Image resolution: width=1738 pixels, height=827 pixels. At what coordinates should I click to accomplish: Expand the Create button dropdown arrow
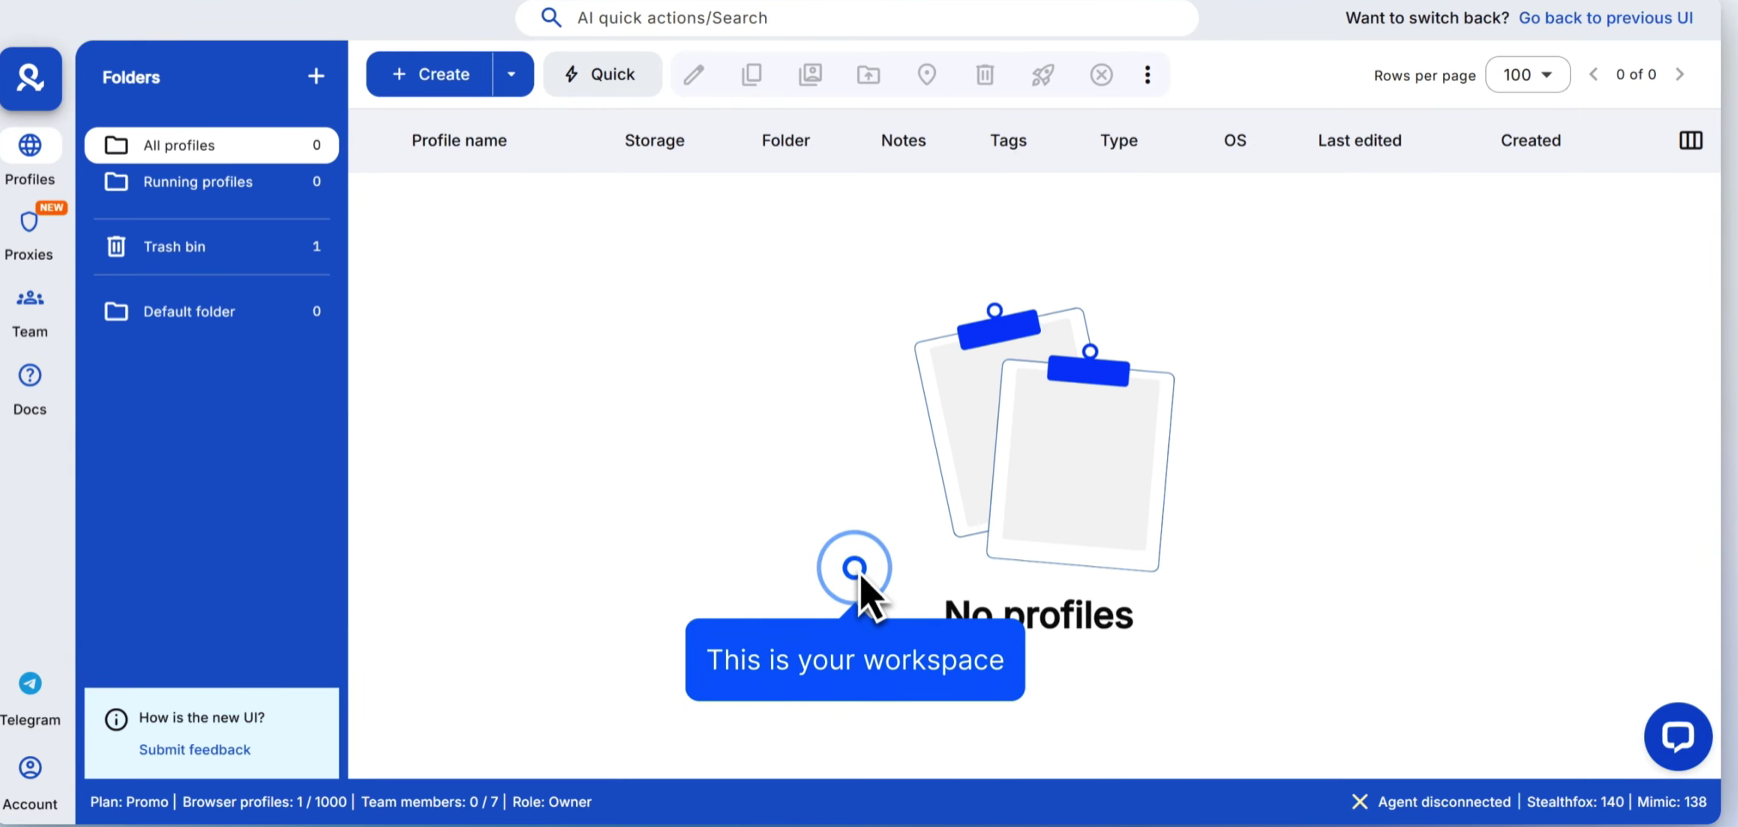(512, 75)
